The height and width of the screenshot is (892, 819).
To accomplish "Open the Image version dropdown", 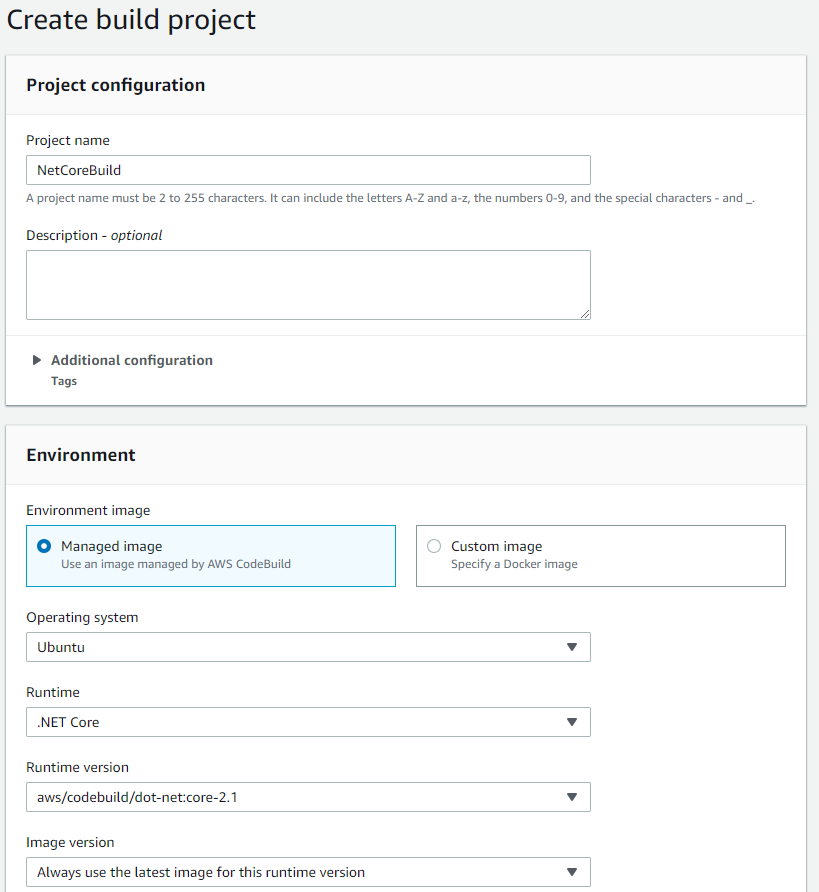I will coord(307,872).
